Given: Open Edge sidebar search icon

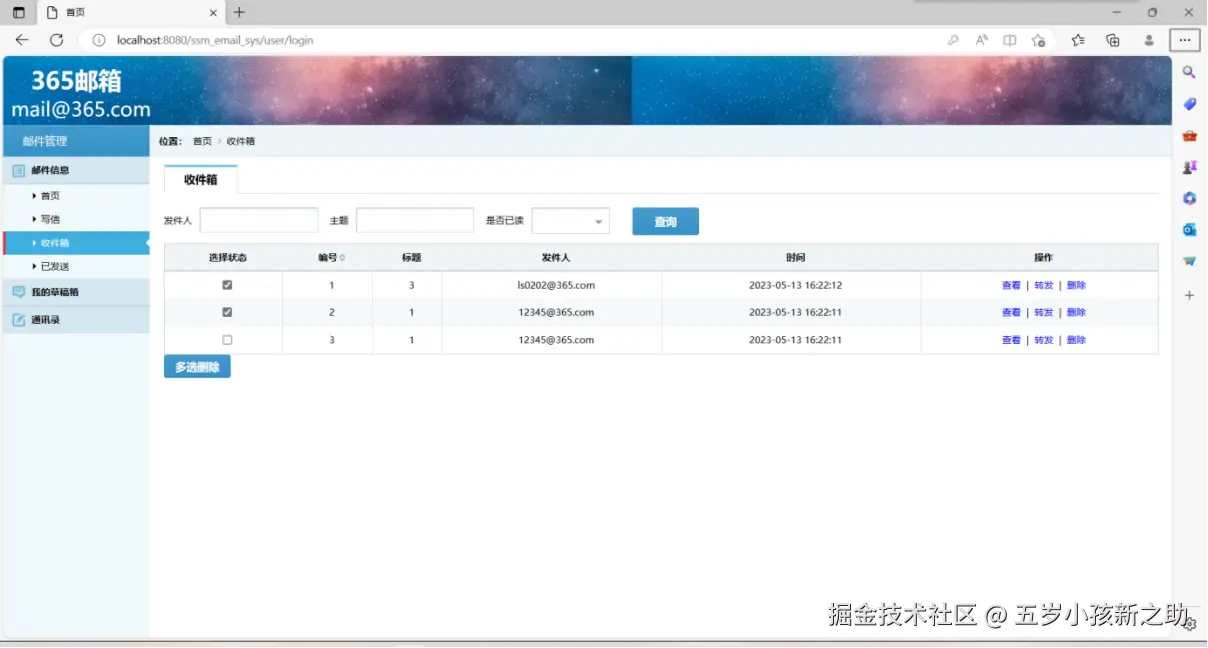Looking at the screenshot, I should coord(1188,71).
